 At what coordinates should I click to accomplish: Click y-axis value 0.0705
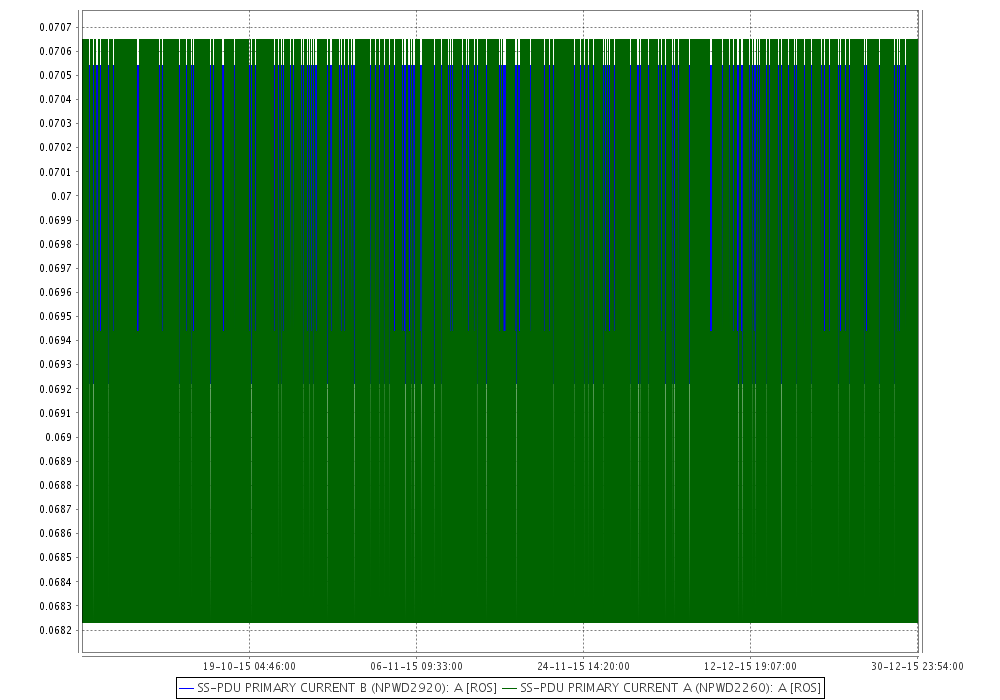click(55, 75)
